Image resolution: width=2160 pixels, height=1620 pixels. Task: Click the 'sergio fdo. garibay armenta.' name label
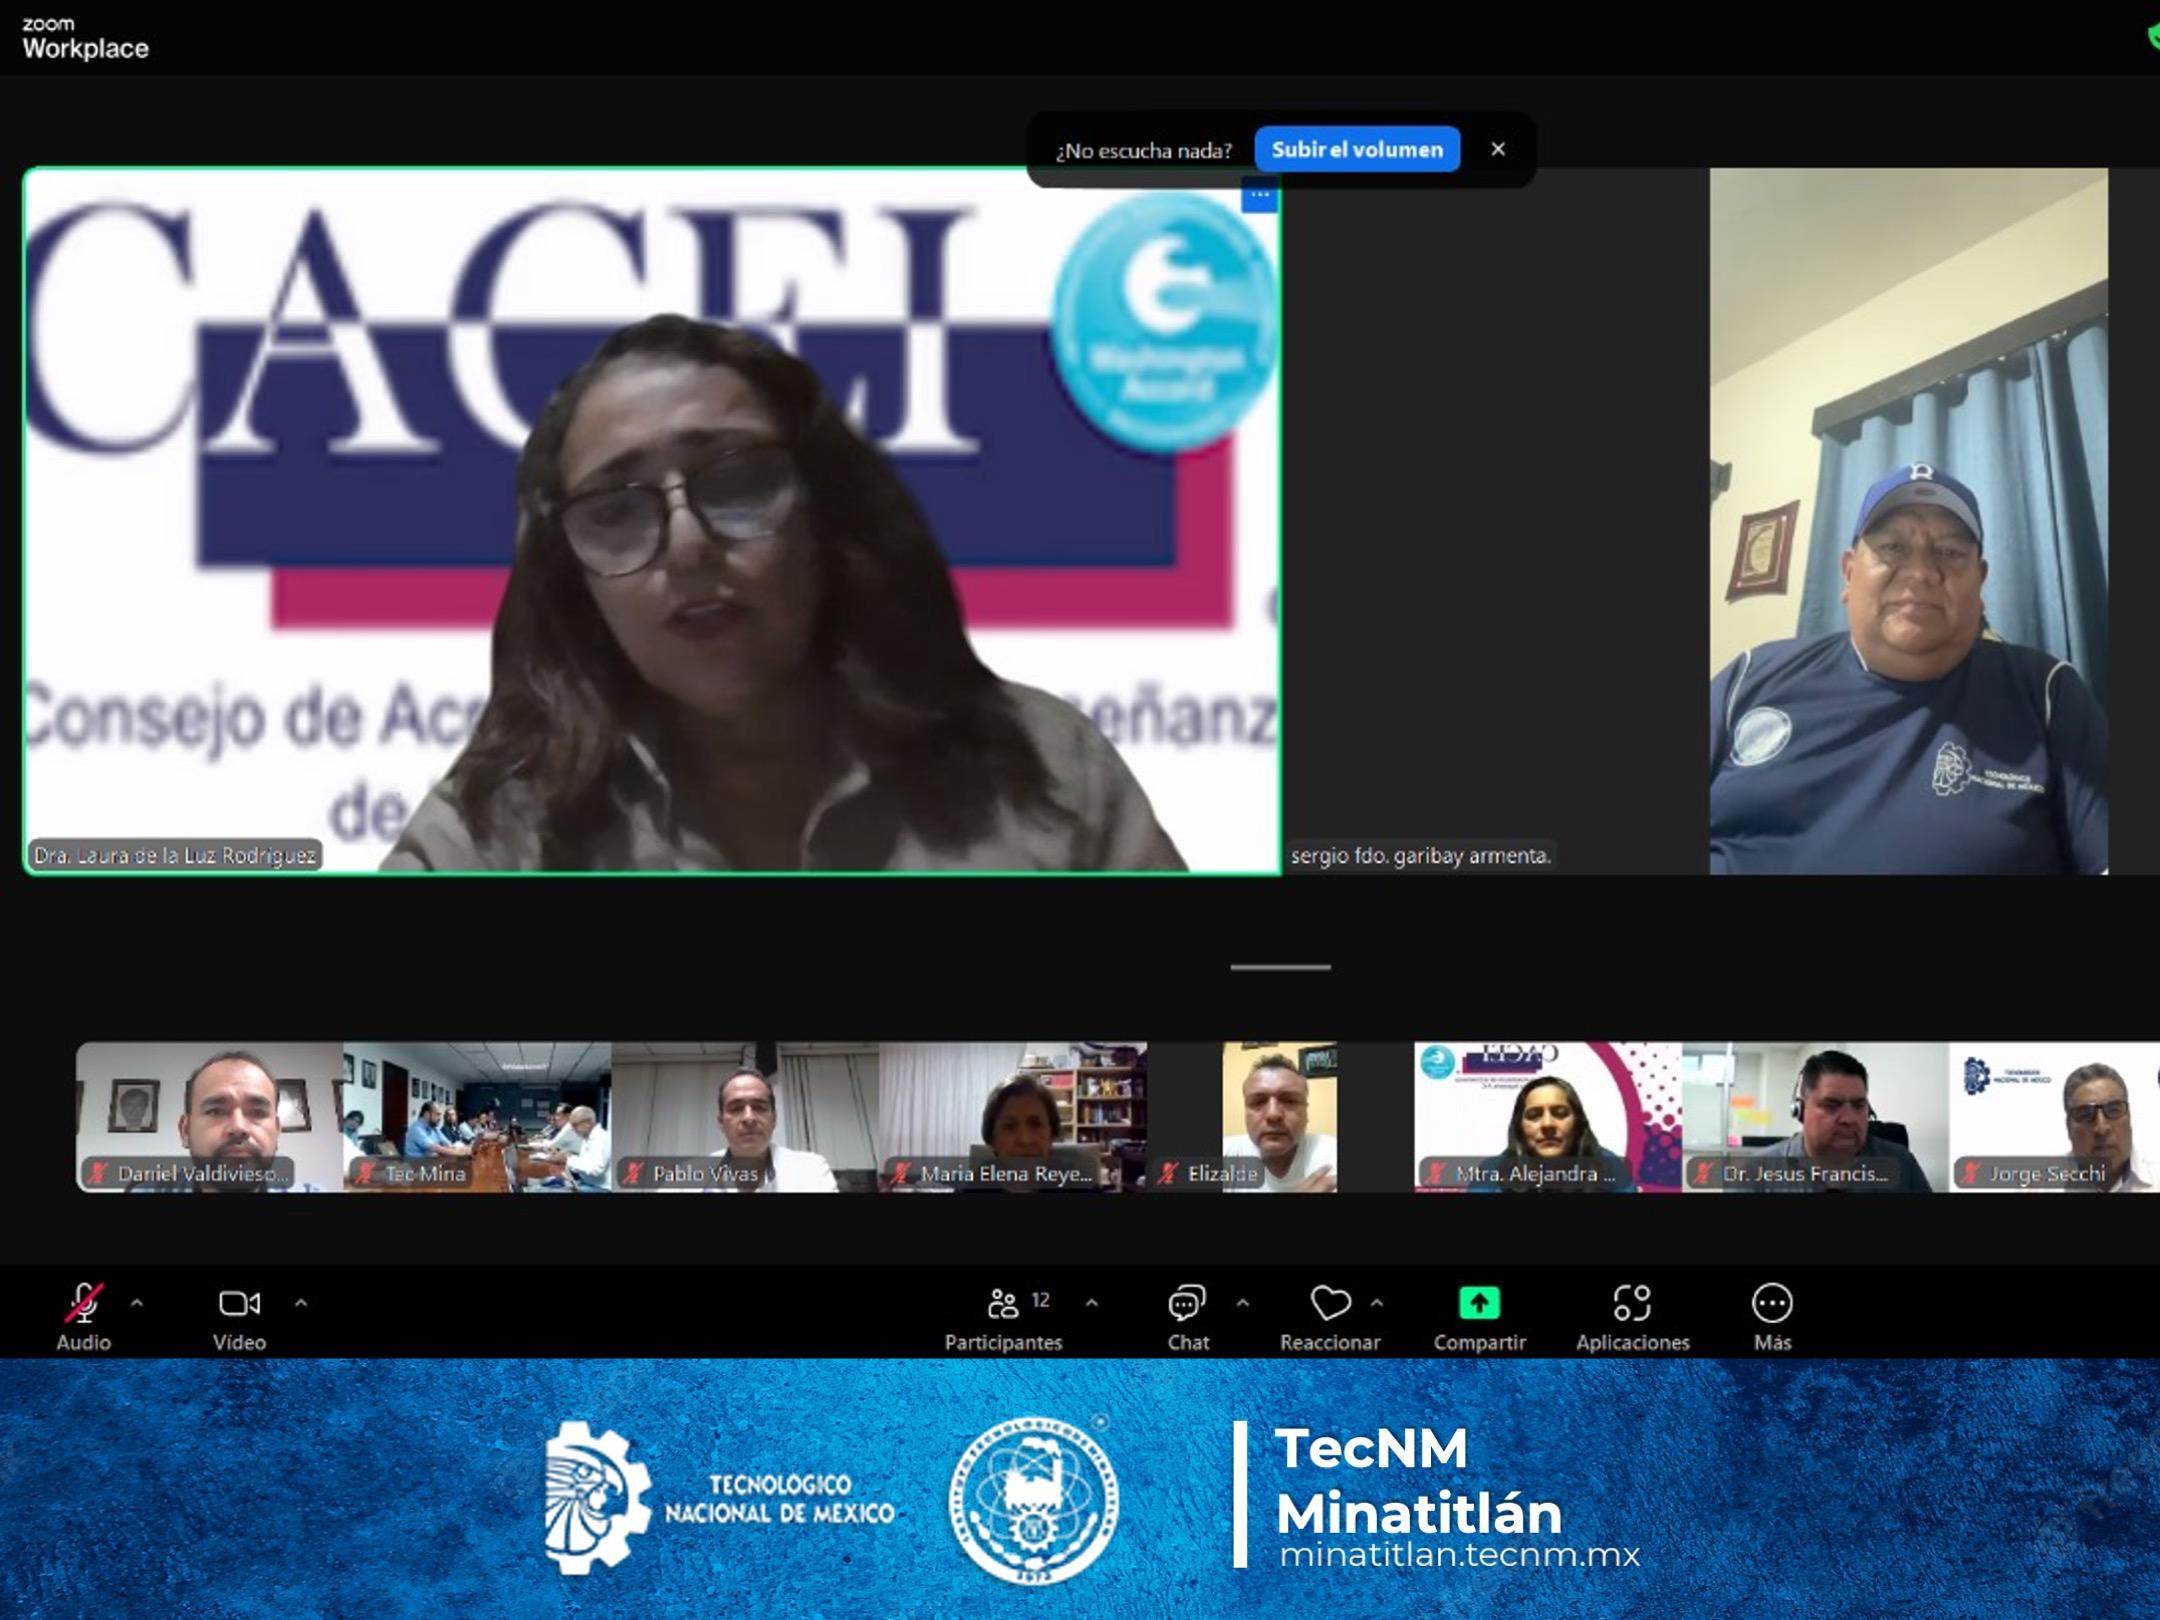tap(1420, 856)
